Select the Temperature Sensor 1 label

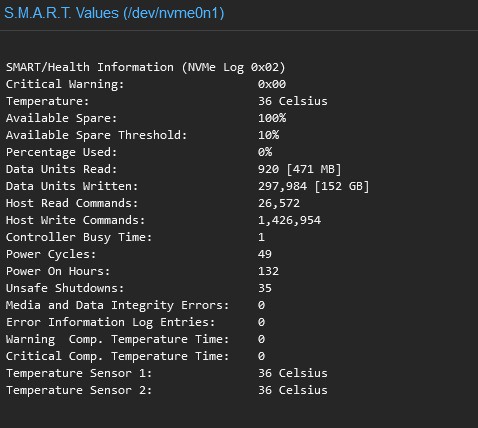(79, 373)
